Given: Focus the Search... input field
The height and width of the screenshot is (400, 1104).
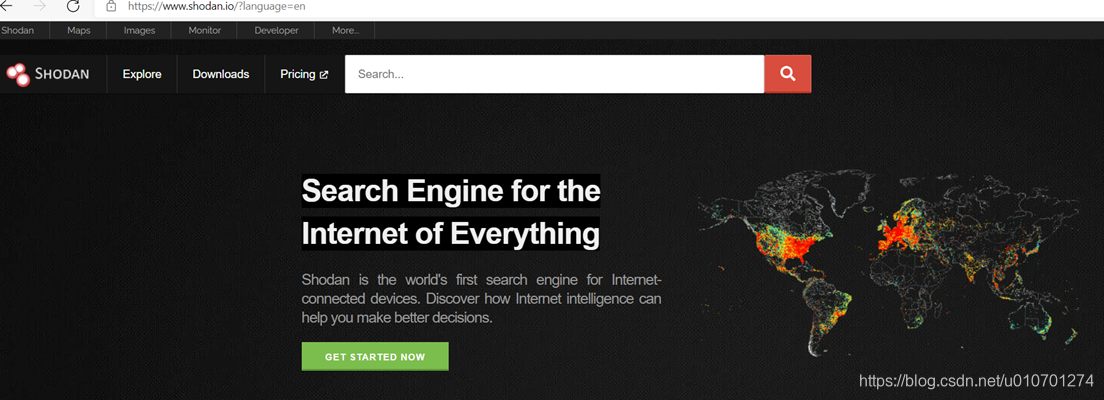Looking at the screenshot, I should [554, 74].
